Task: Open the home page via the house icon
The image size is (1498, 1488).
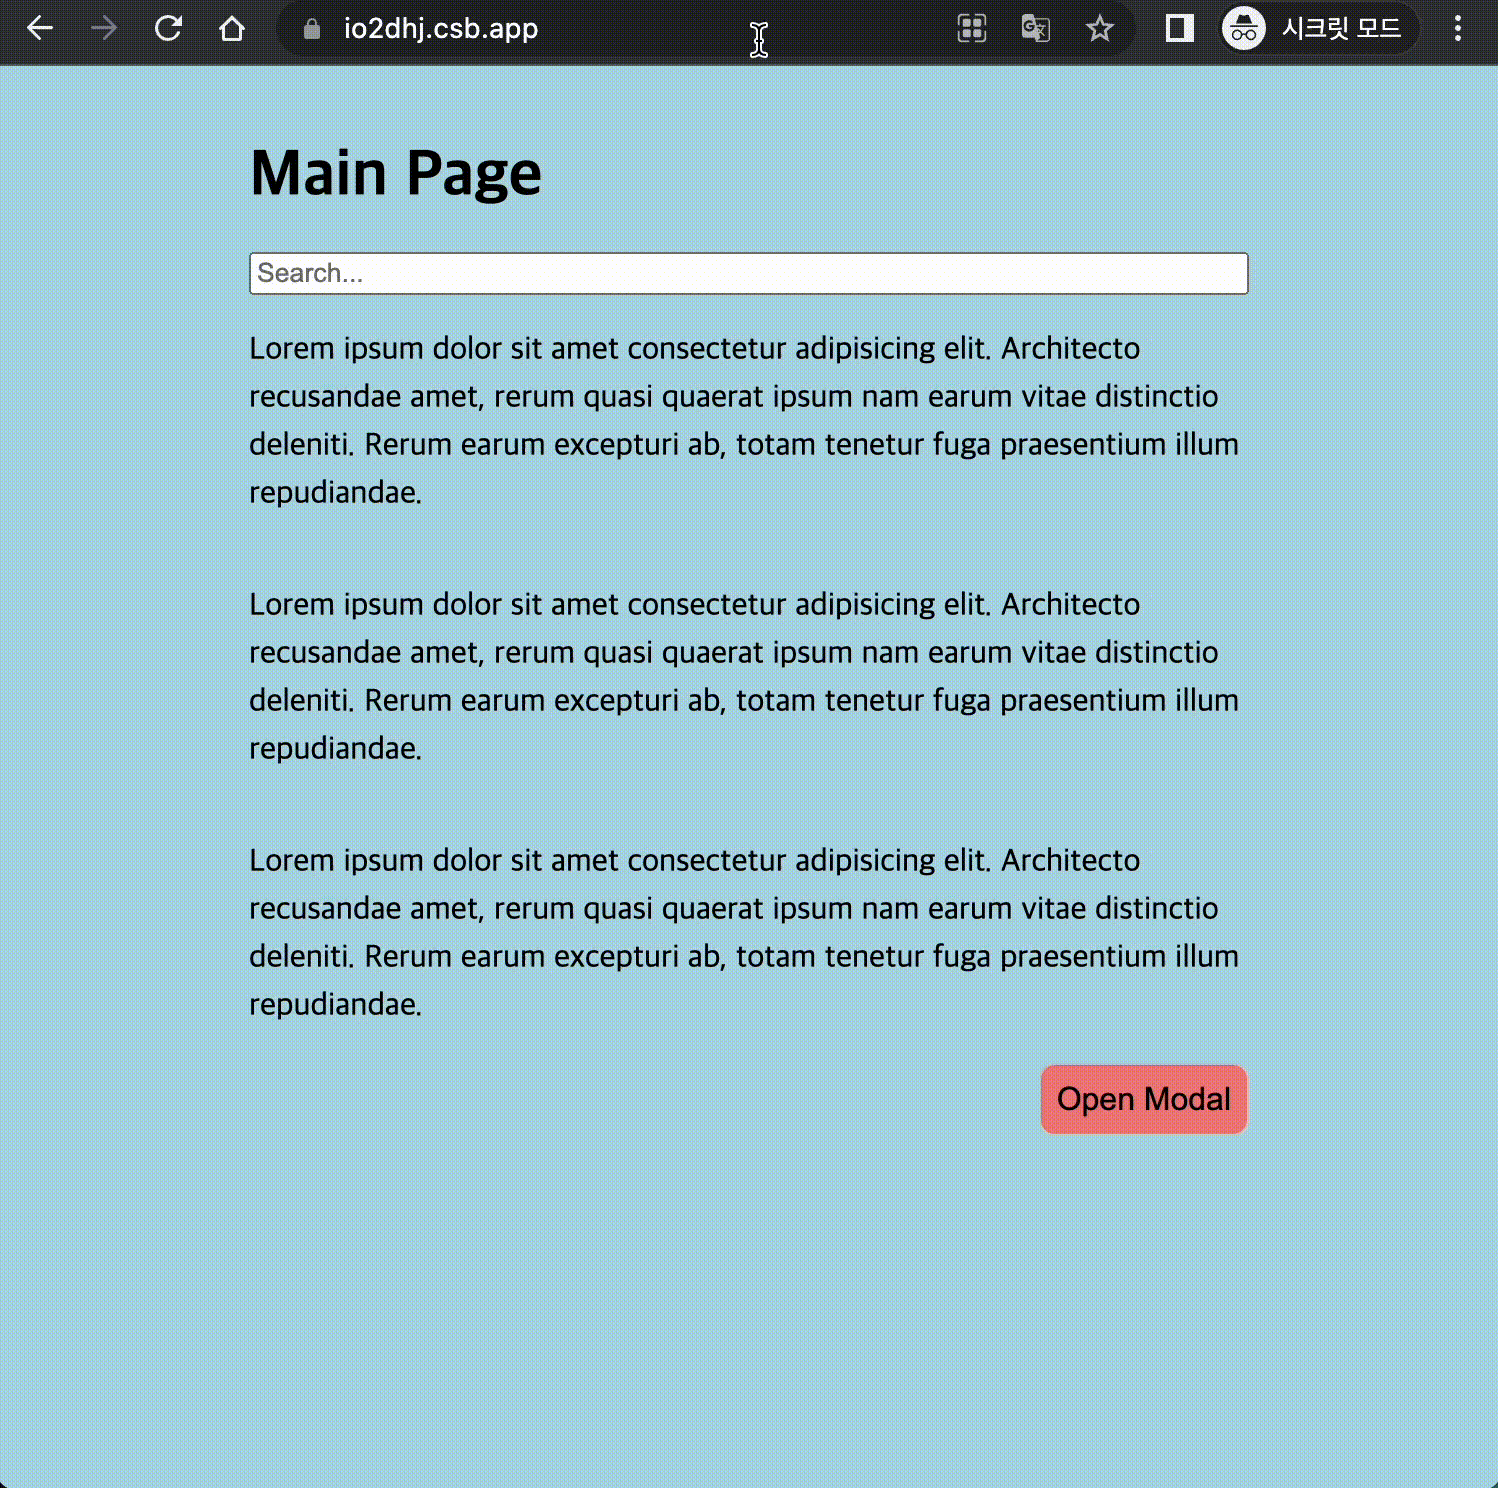Action: pos(232,28)
